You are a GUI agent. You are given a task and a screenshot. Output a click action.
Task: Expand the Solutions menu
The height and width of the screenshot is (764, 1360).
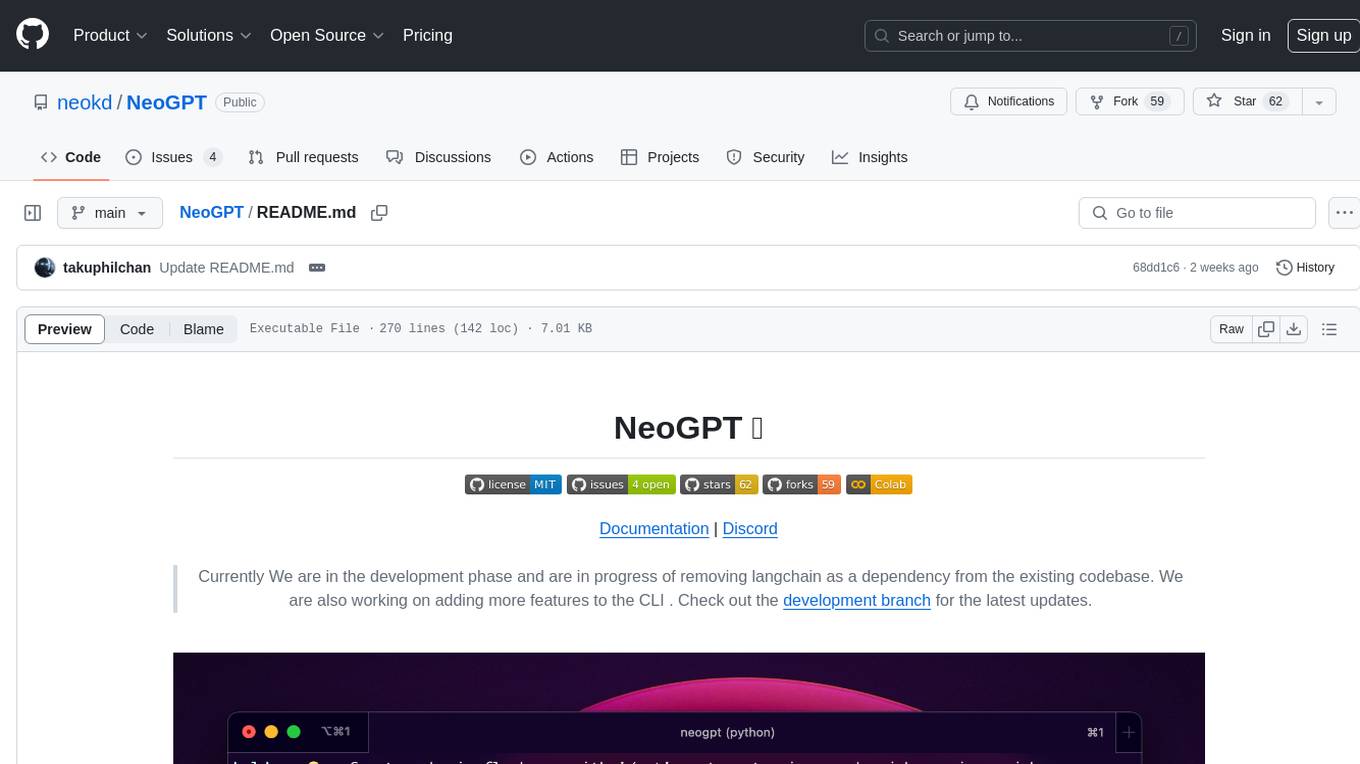209,35
